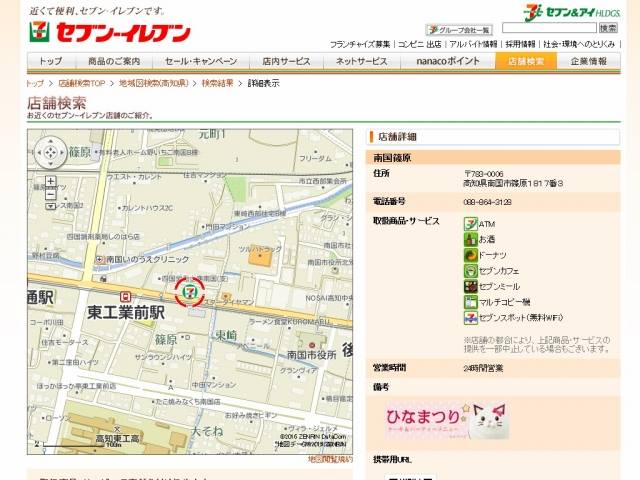The height and width of the screenshot is (480, 640).
Task: Open the トップ navigation tab
Action: (x=51, y=61)
